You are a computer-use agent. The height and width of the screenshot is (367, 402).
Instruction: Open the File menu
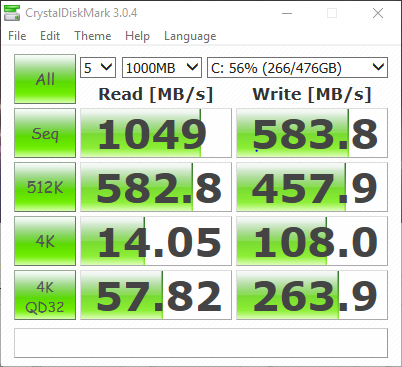(17, 36)
